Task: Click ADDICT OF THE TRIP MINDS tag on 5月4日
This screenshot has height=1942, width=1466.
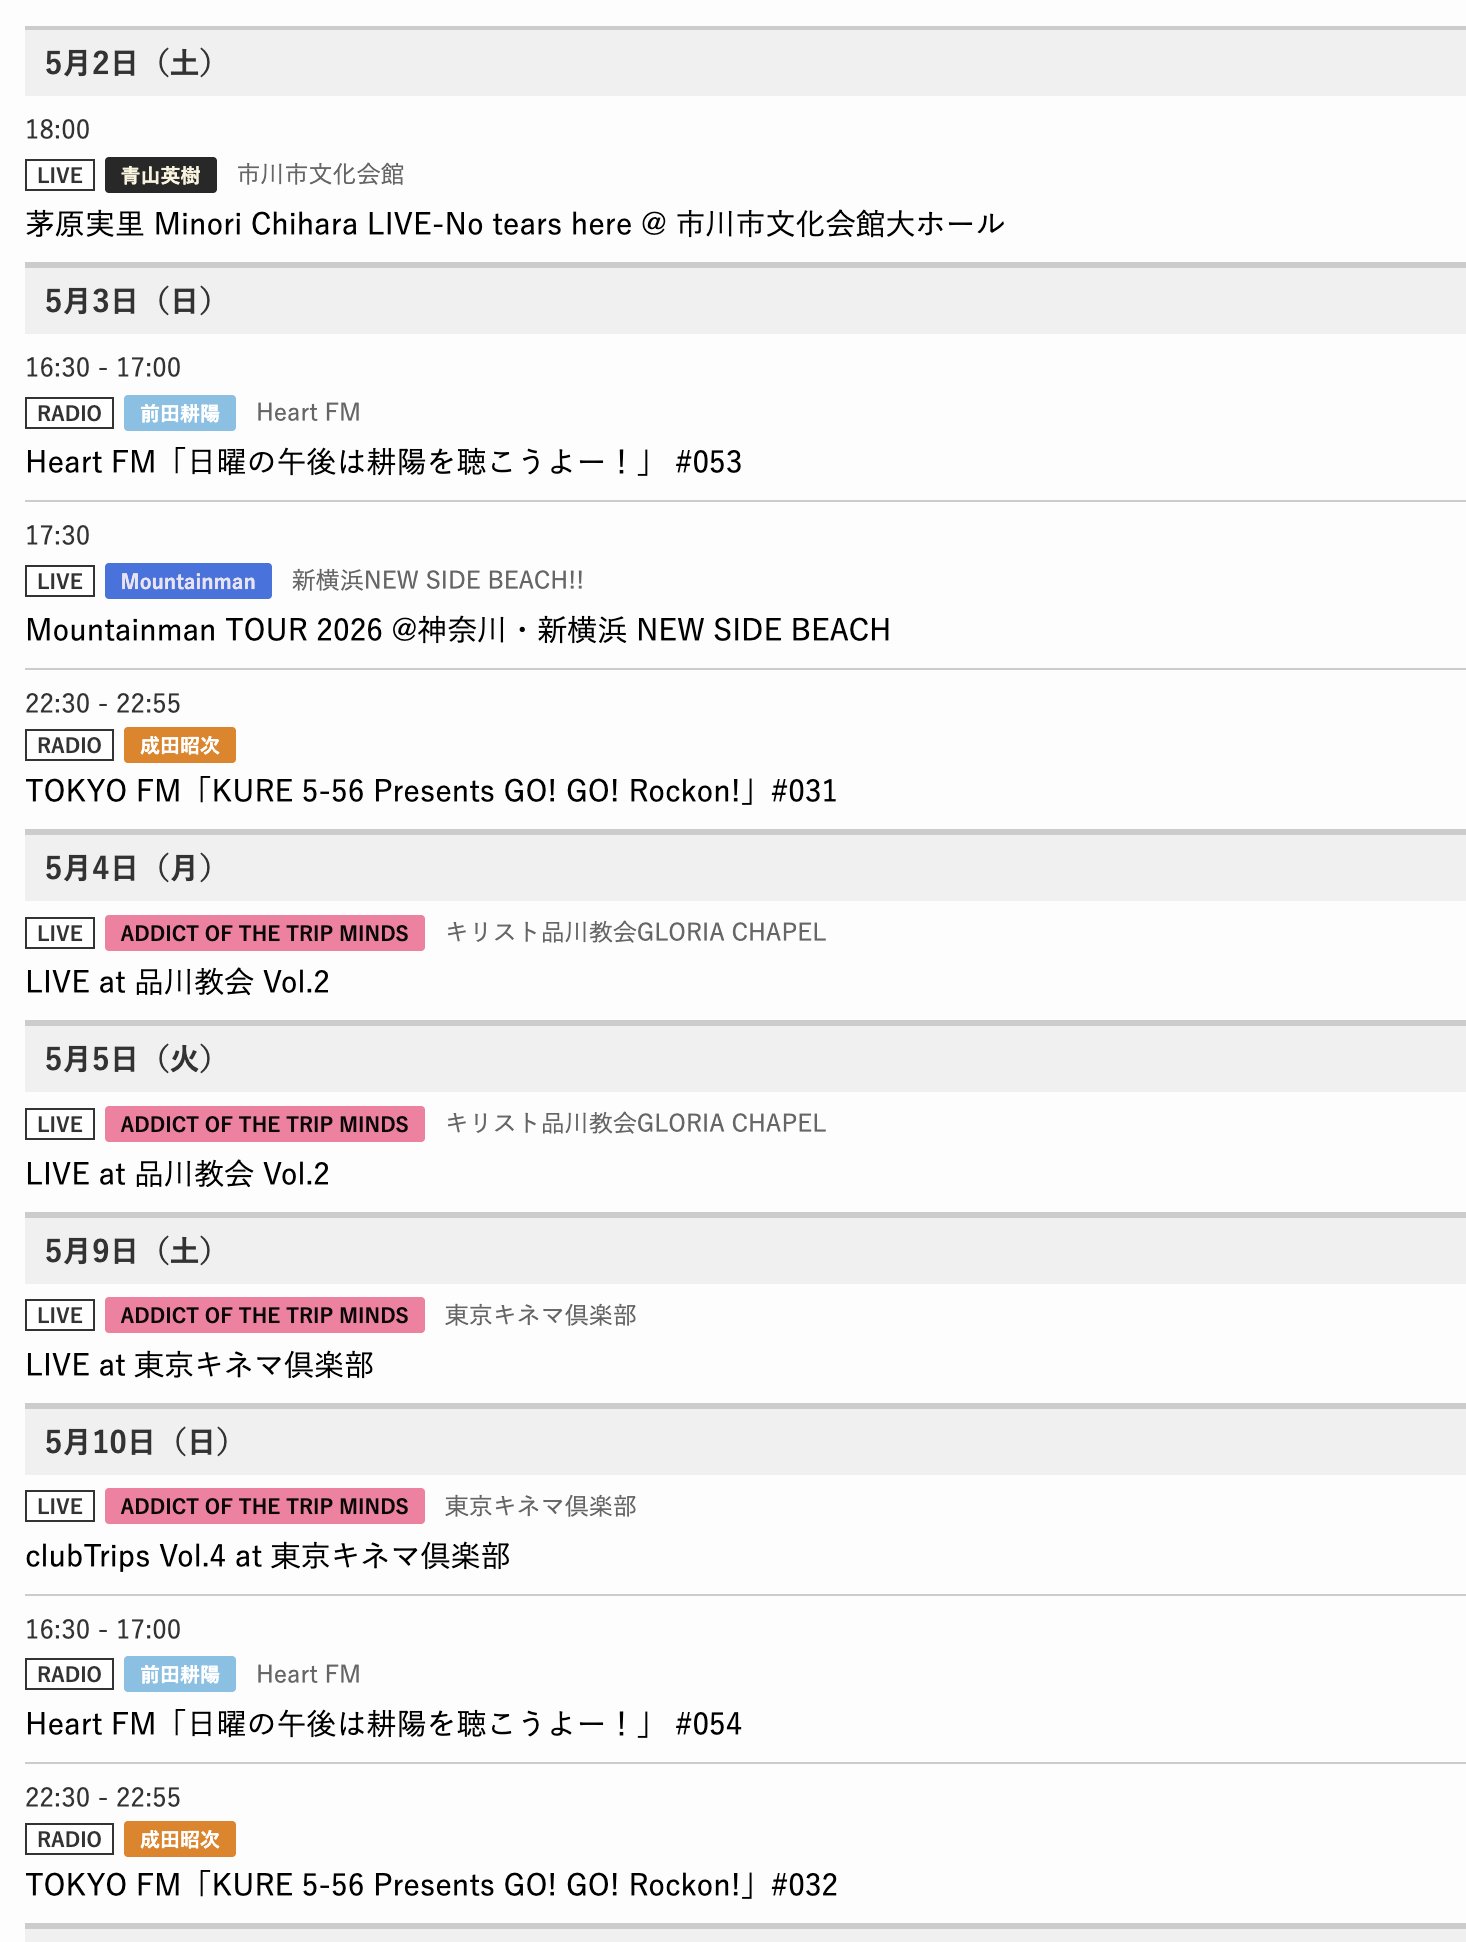Action: 264,933
